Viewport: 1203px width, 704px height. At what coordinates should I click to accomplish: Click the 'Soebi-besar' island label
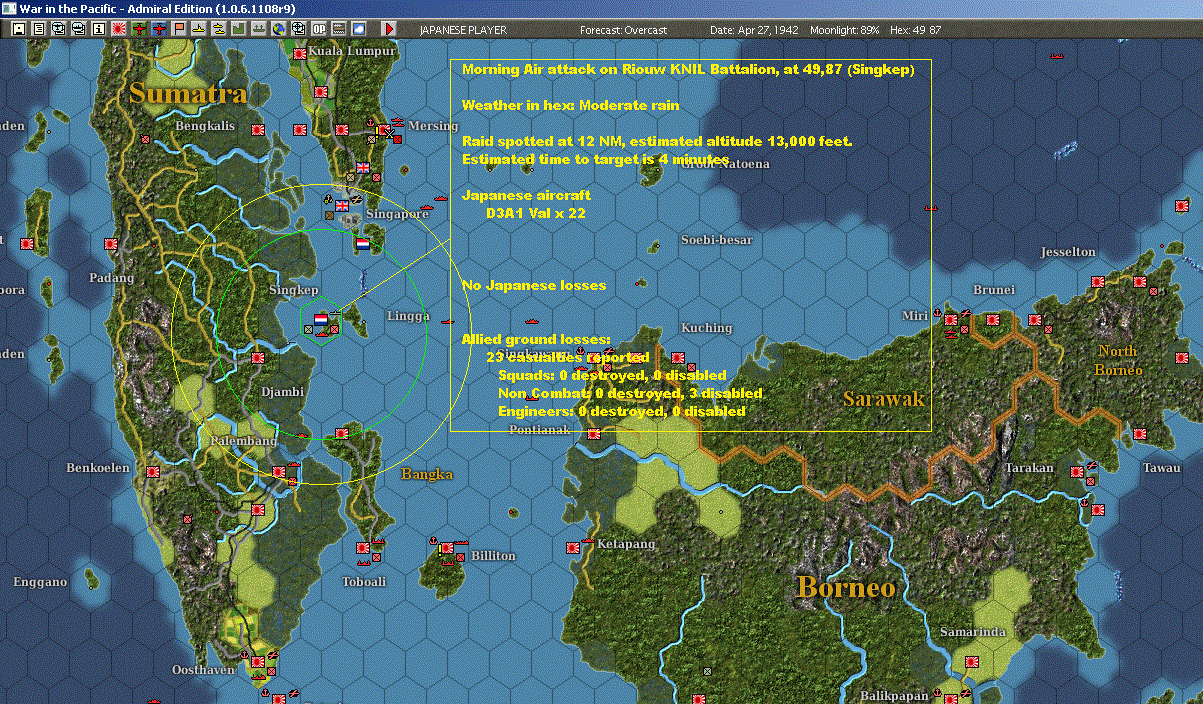717,240
